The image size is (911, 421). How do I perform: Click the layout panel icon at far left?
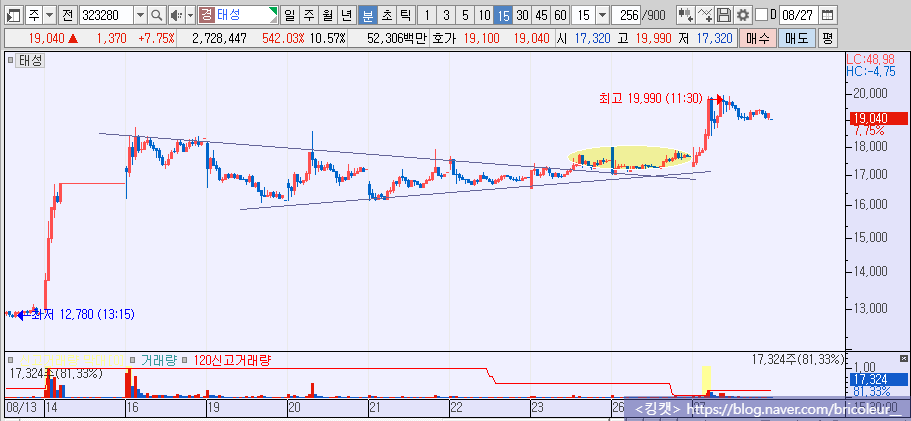tap(15, 15)
